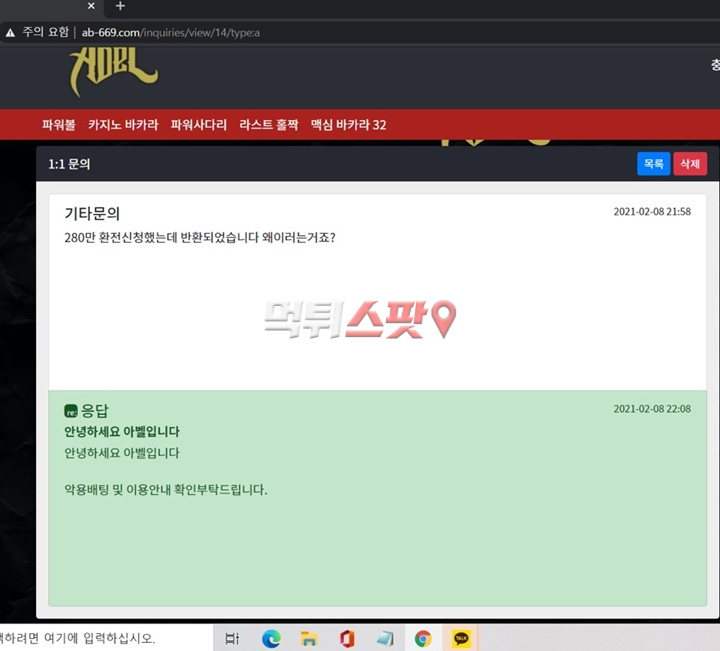The image size is (720, 651).
Task: Select the ab-669.com address bar URL
Action: (x=171, y=33)
